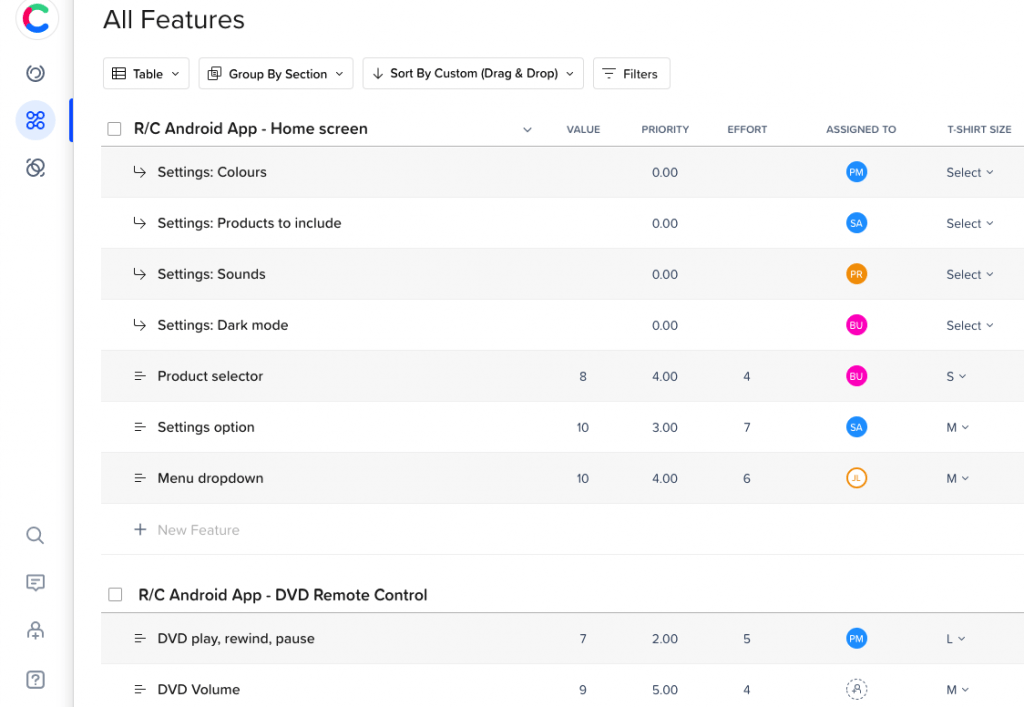Click JL avatar on Menu dropdown row
Viewport: 1024px width, 707px height.
[x=856, y=478]
